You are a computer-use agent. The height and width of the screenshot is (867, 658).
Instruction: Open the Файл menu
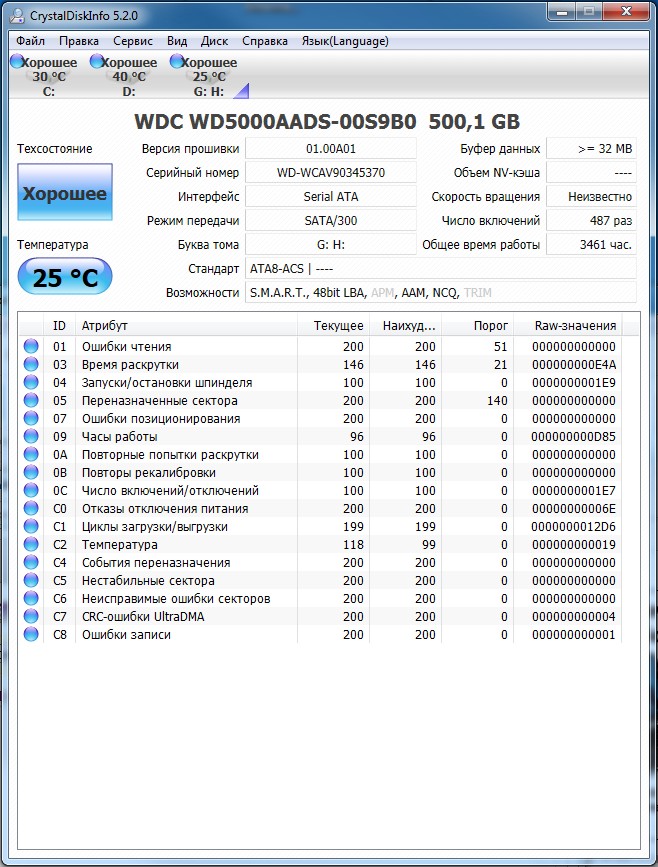pos(30,41)
